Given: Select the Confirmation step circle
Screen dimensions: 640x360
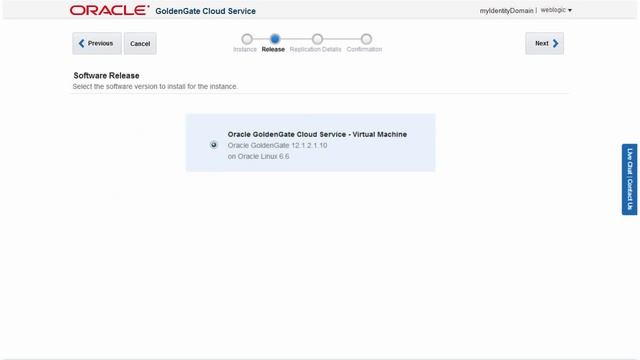Looking at the screenshot, I should coord(366,39).
